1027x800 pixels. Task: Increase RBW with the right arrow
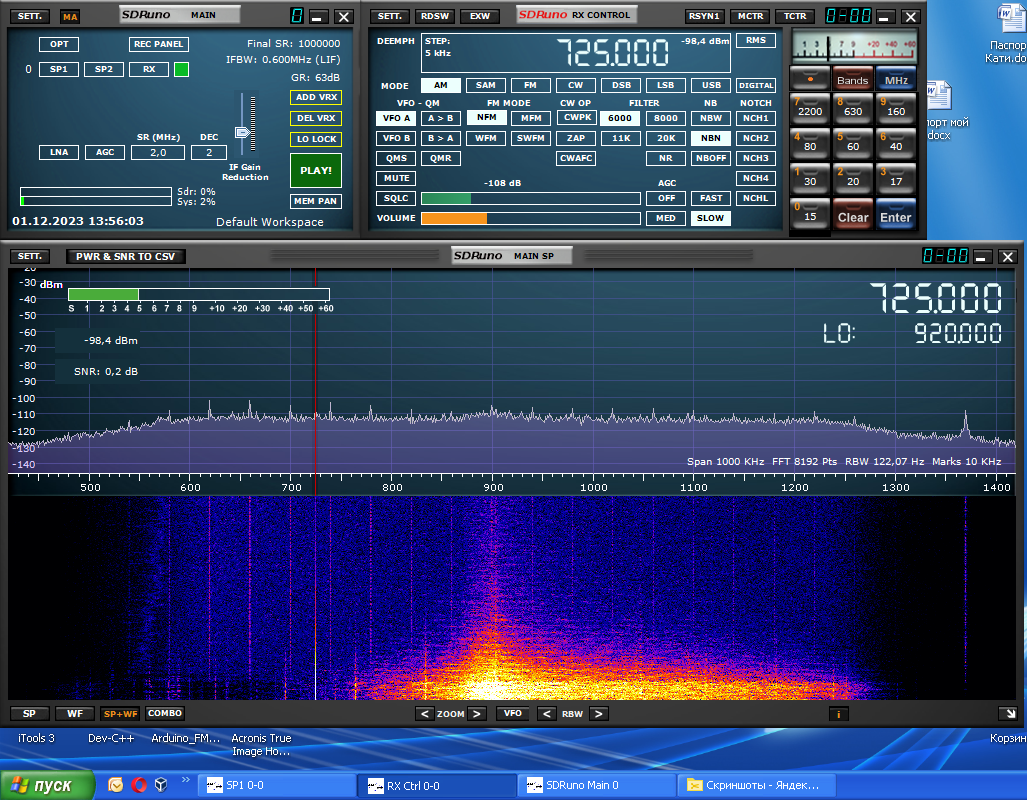pos(599,714)
